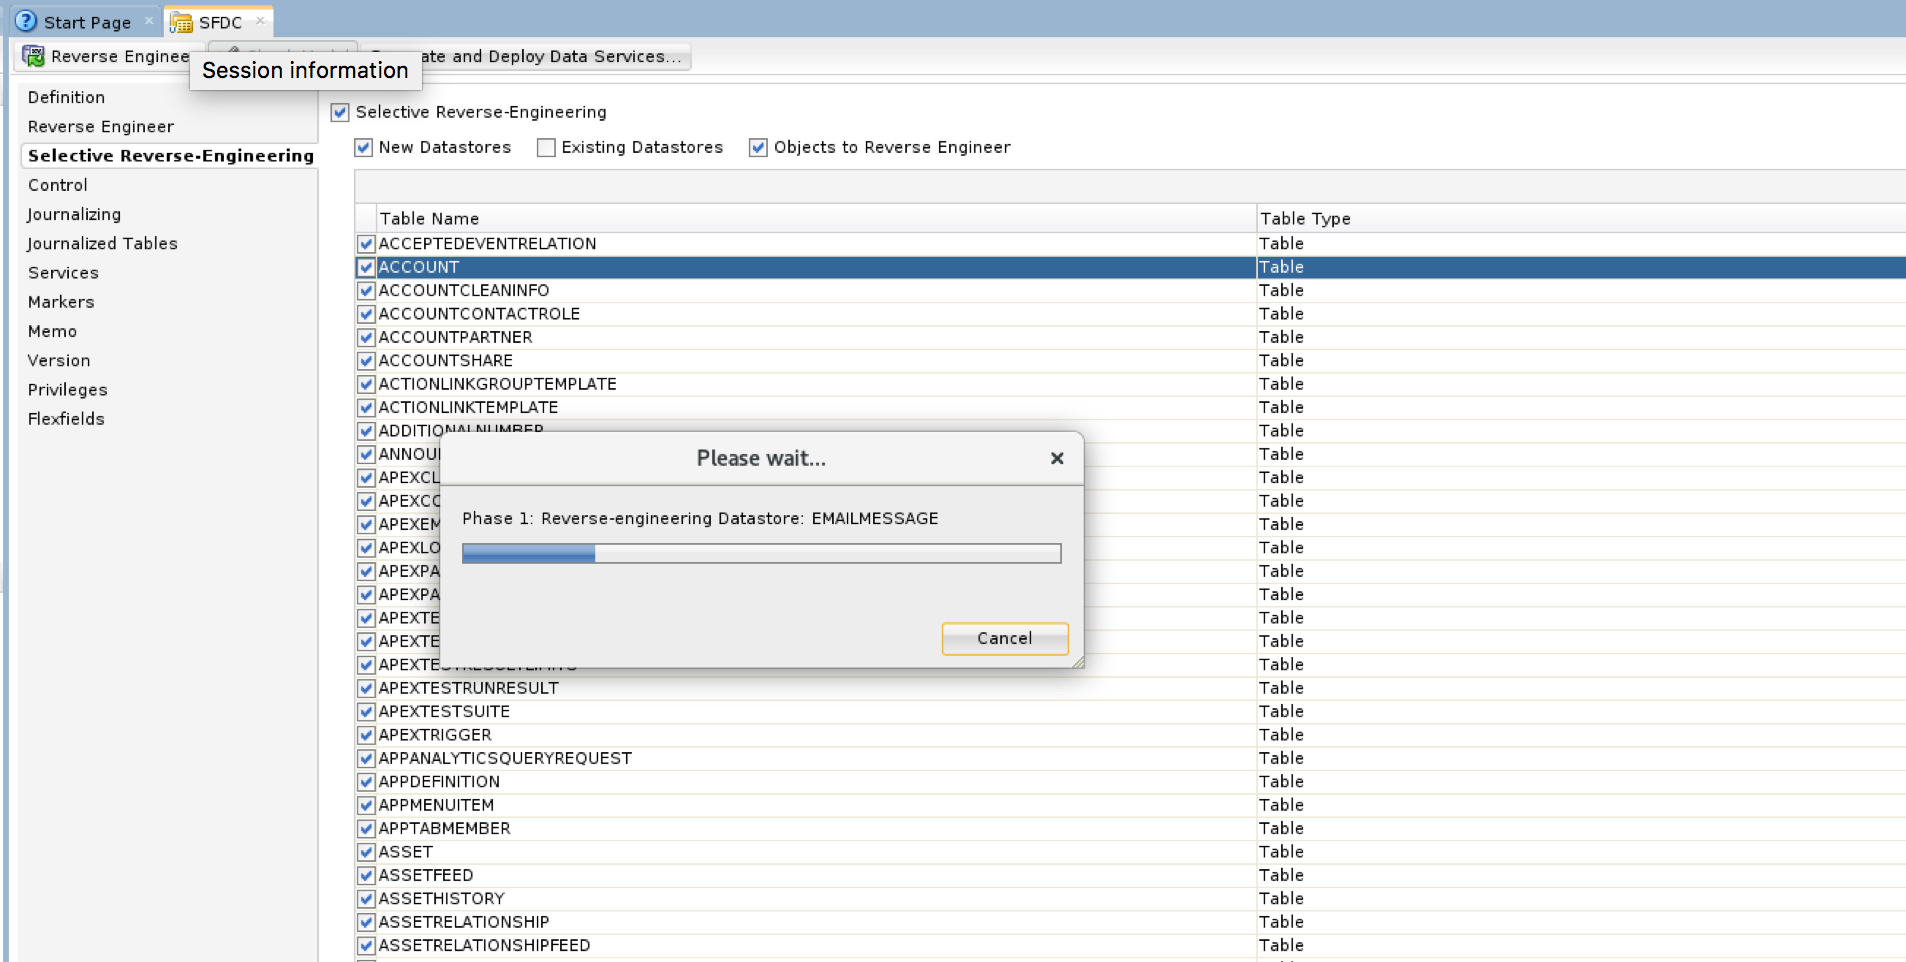Open the Definition section
Image resolution: width=1906 pixels, height=962 pixels.
coord(66,97)
